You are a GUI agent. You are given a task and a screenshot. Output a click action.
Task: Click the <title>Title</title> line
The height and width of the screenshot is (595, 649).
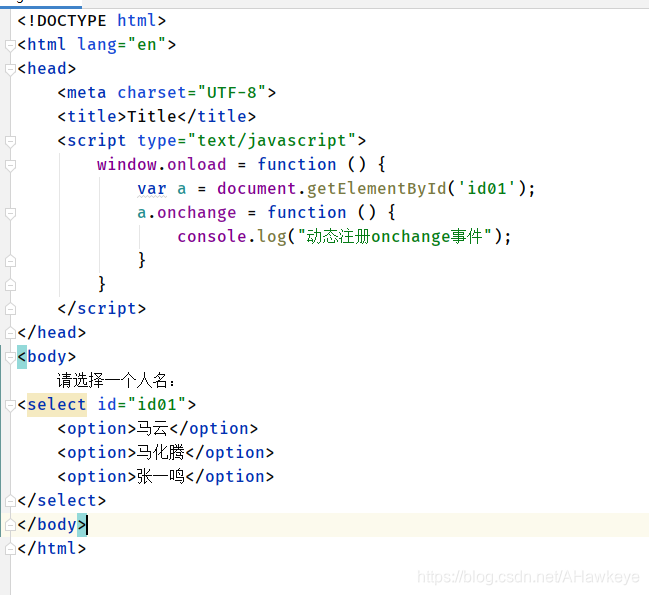[x=156, y=117]
